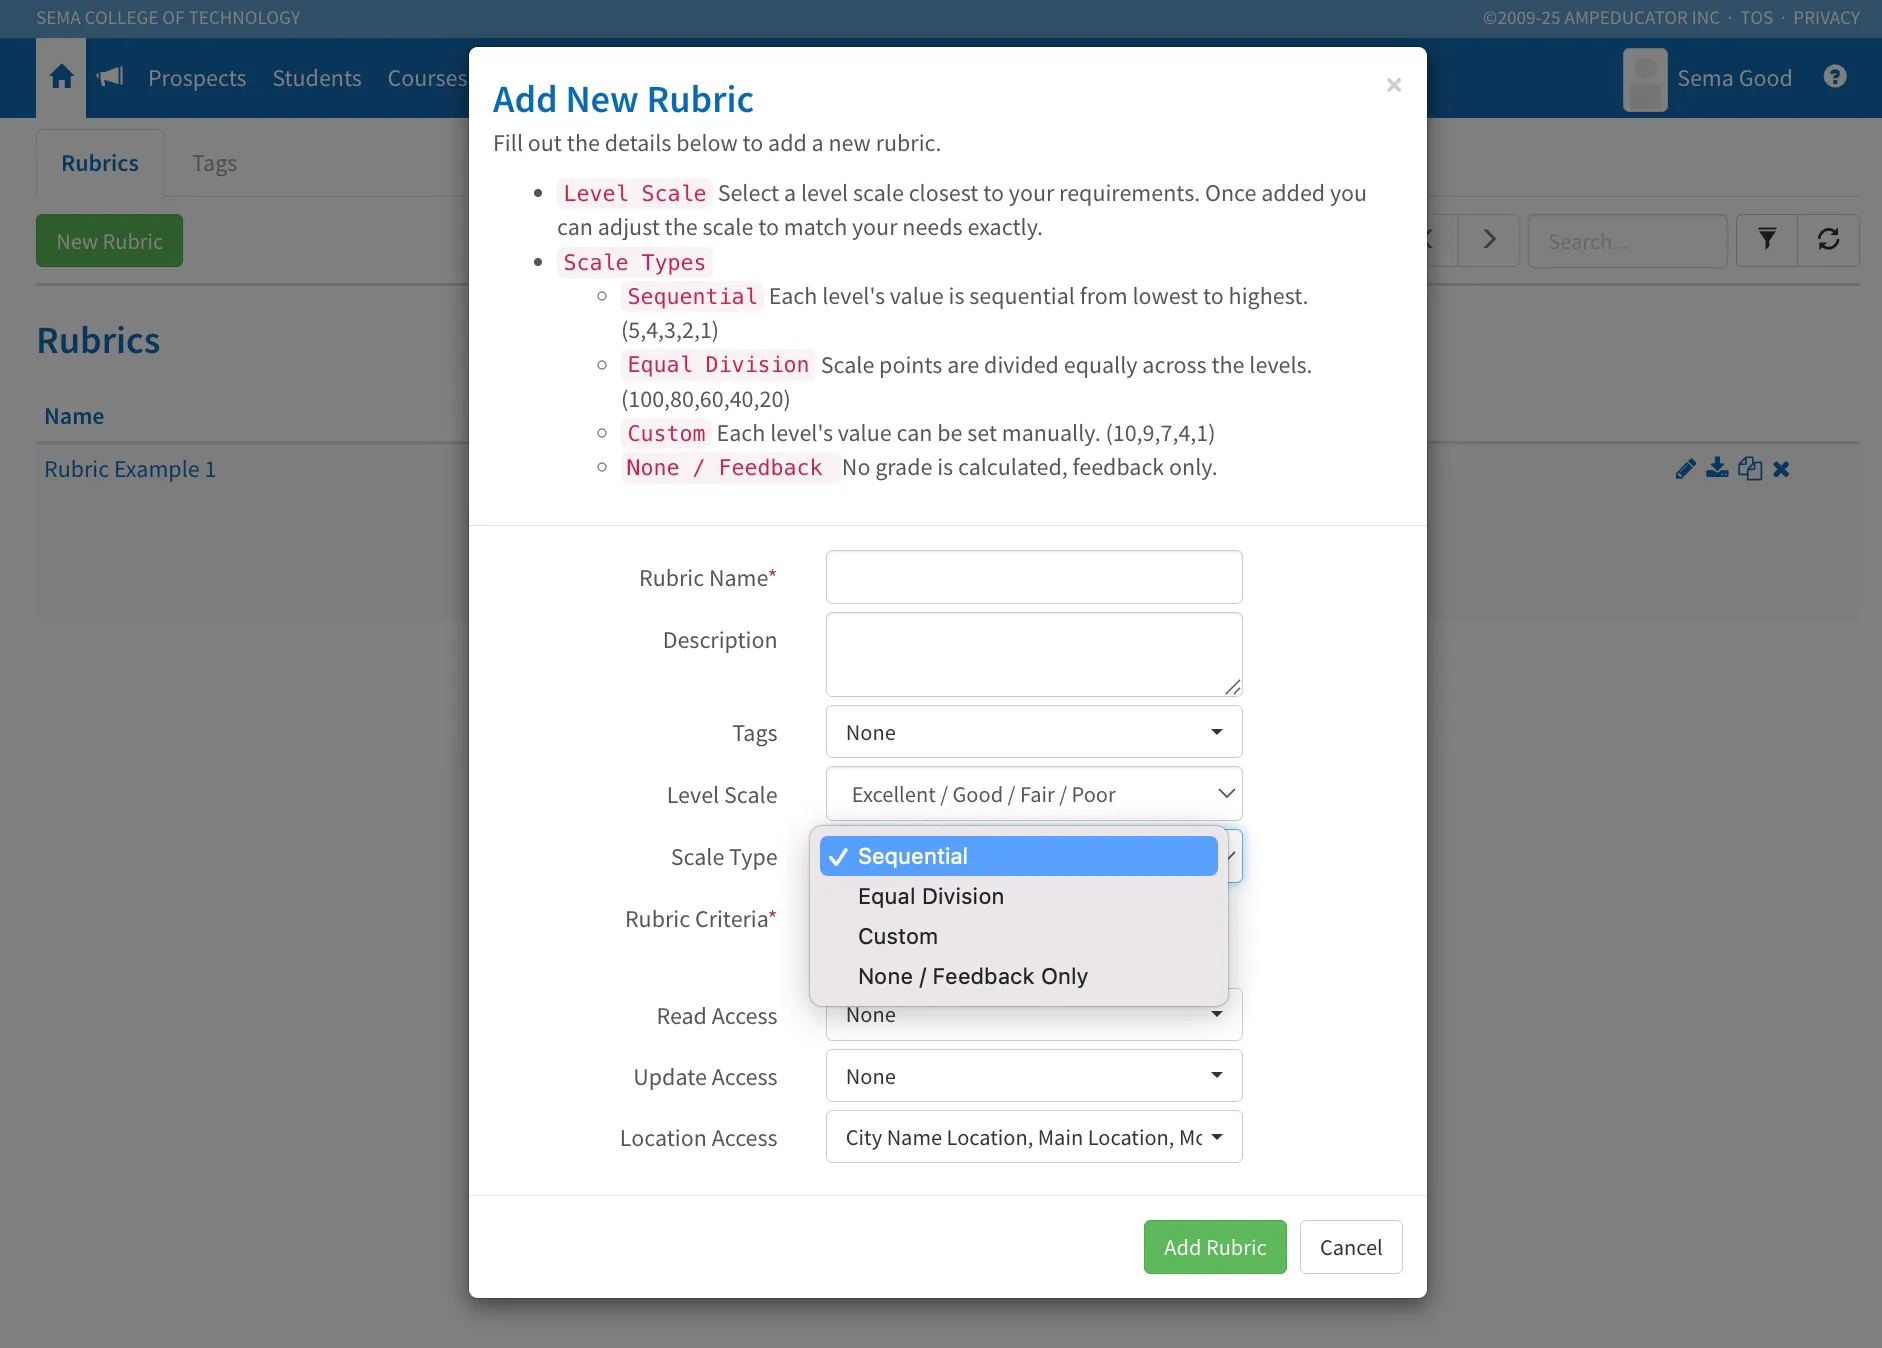Open the Location Access dropdown

[1034, 1137]
